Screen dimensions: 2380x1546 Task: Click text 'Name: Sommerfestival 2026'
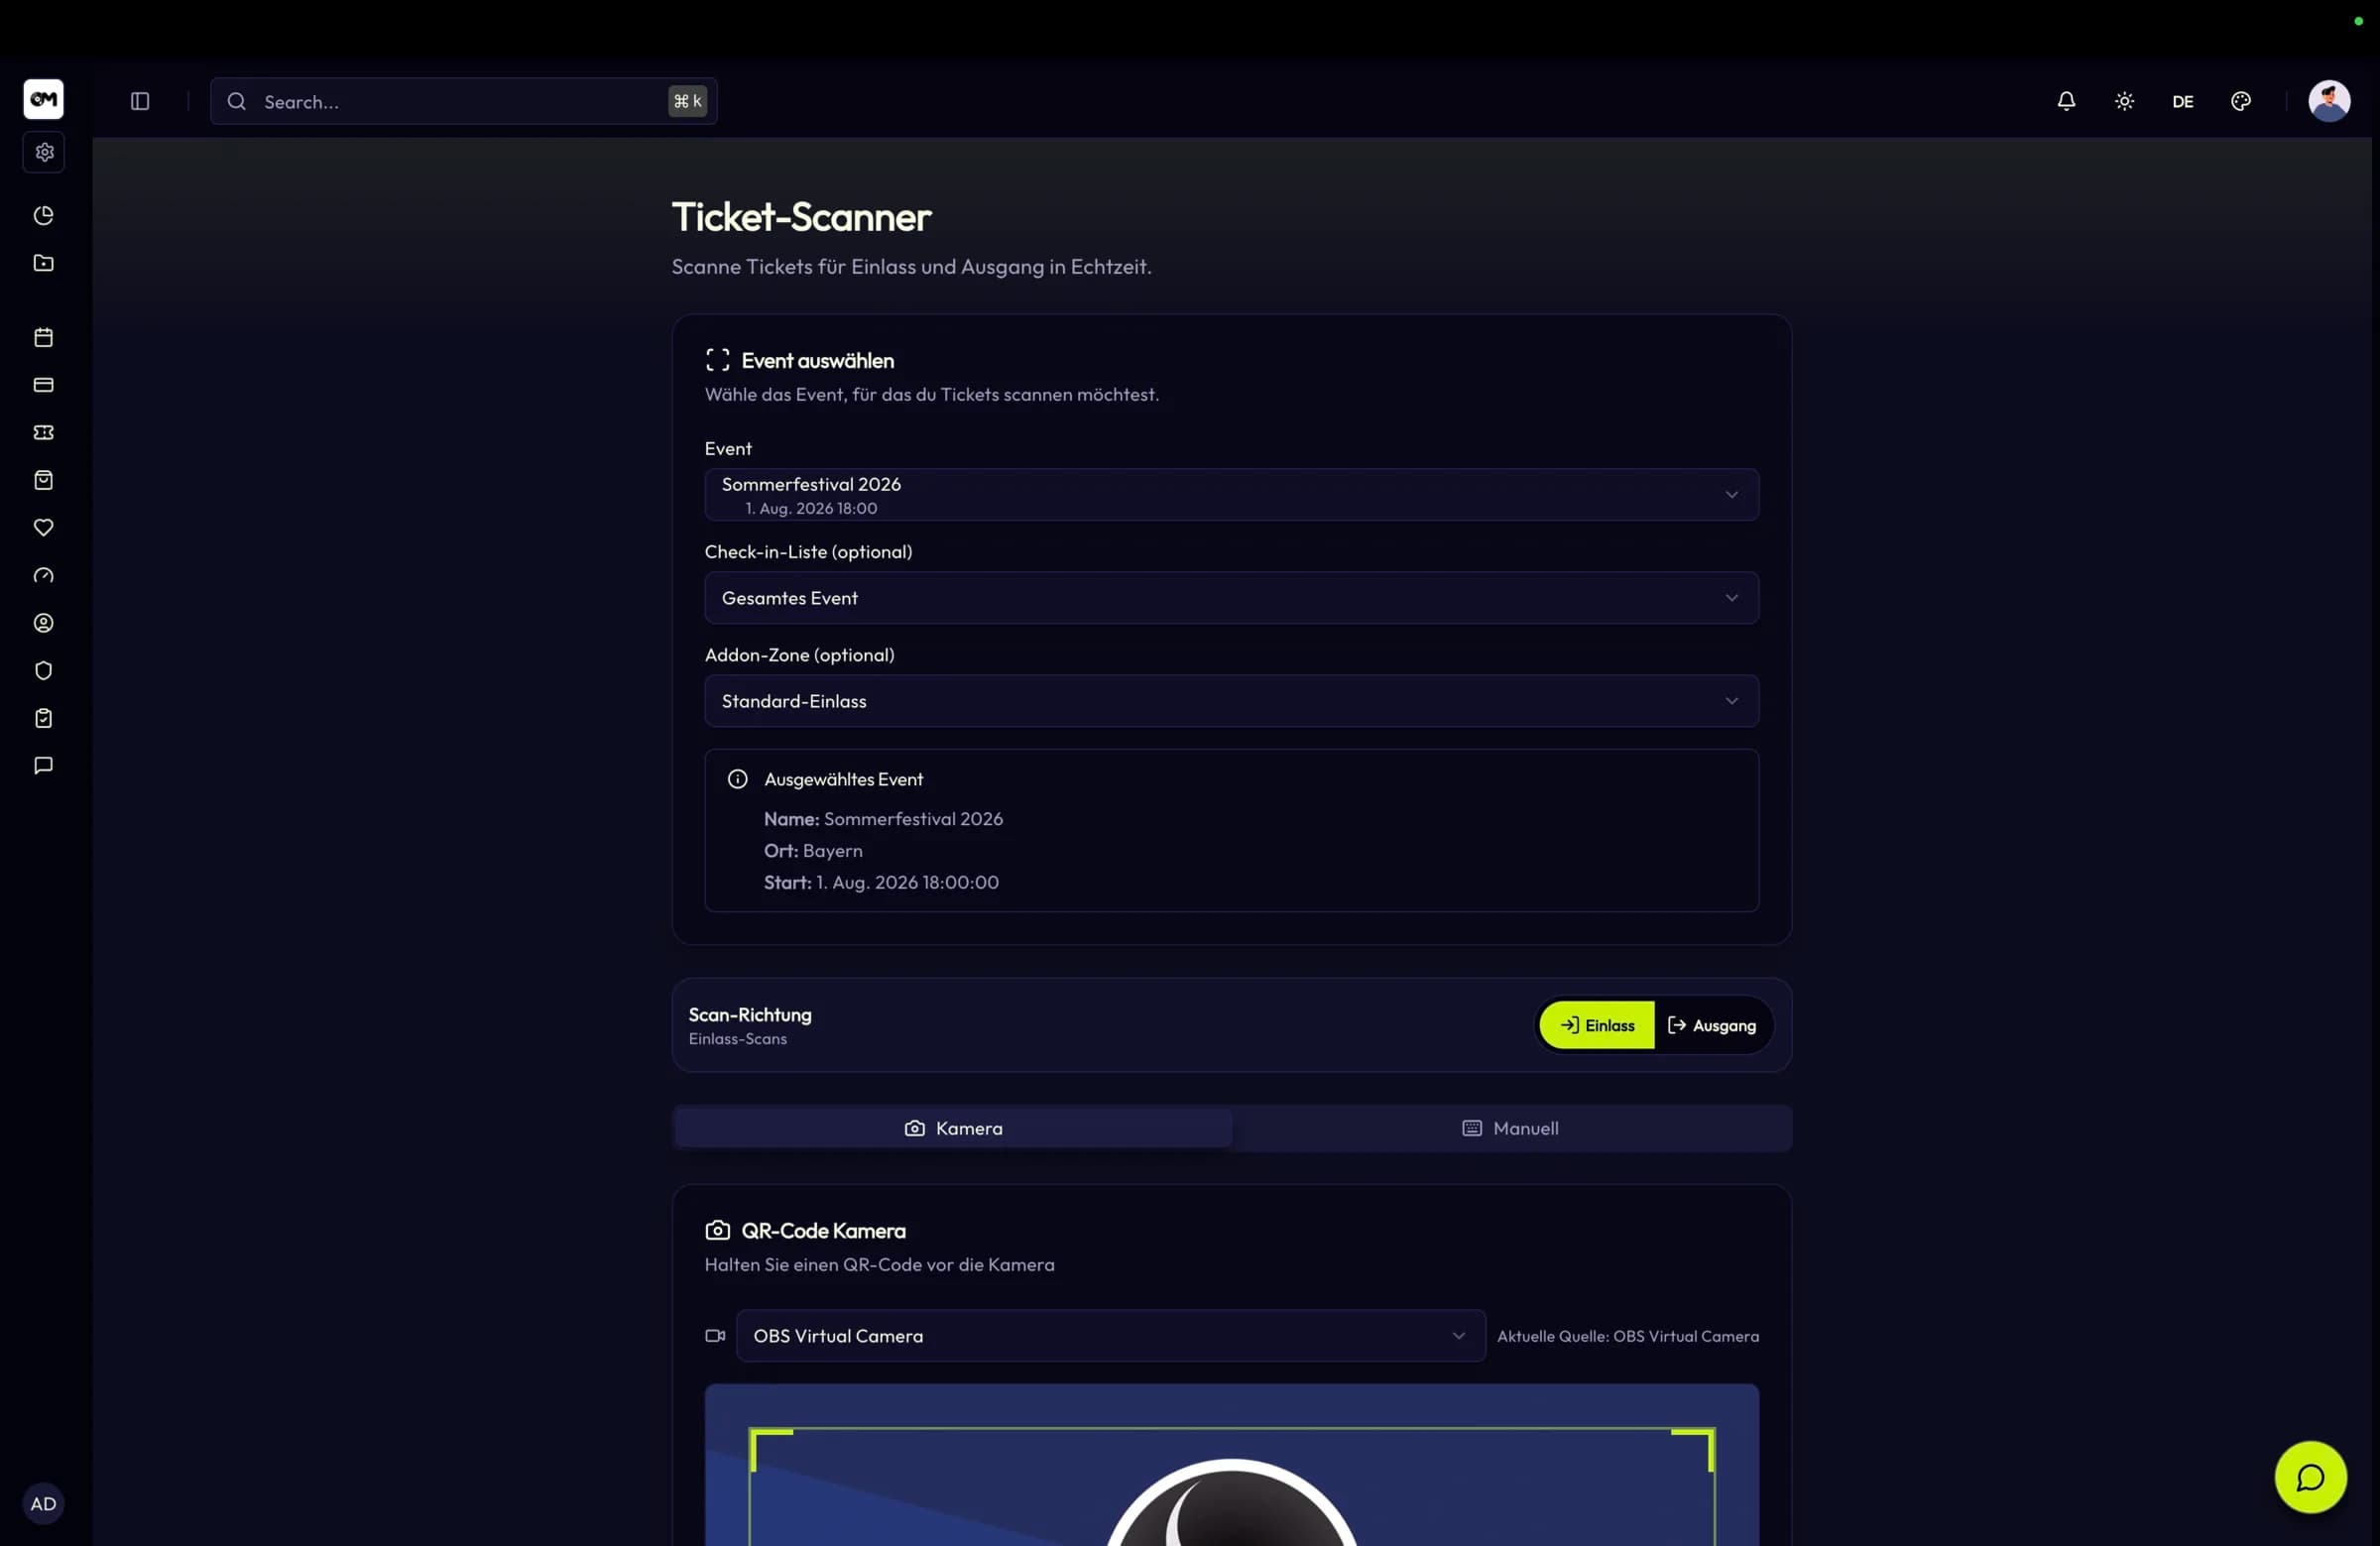[x=883, y=819]
